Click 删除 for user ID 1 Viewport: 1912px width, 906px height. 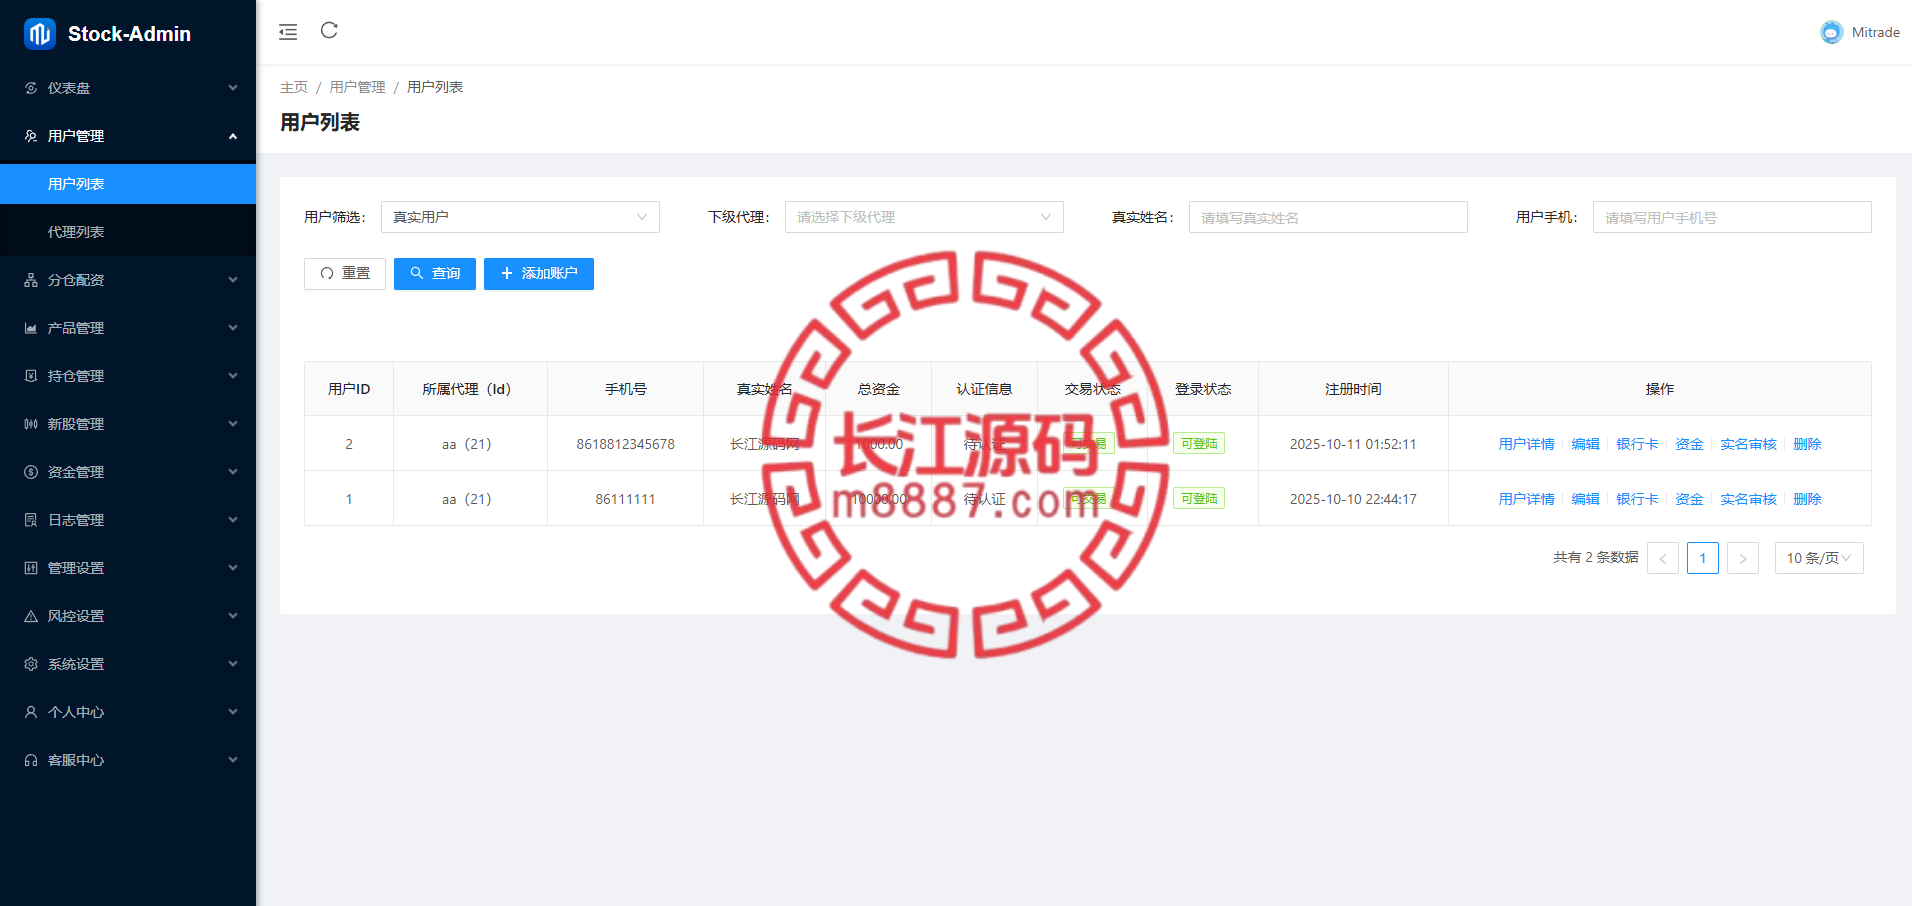click(x=1807, y=499)
